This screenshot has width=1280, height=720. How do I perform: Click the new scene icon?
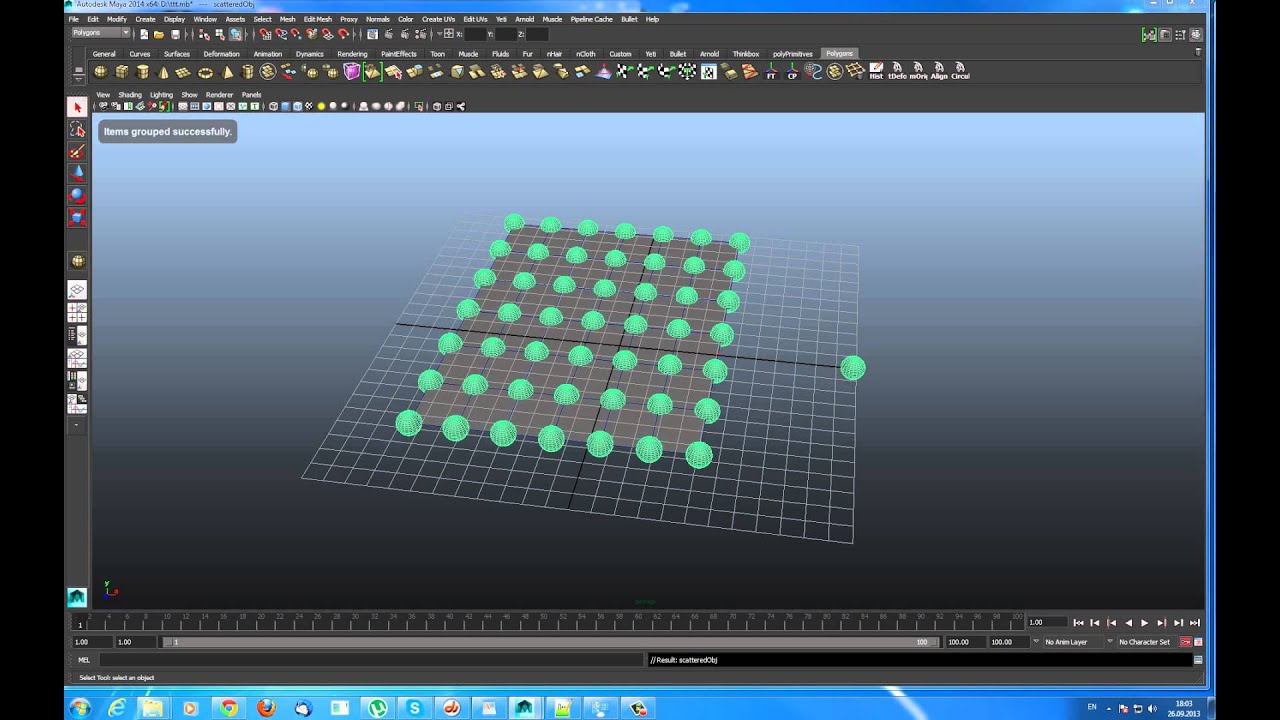click(x=143, y=33)
